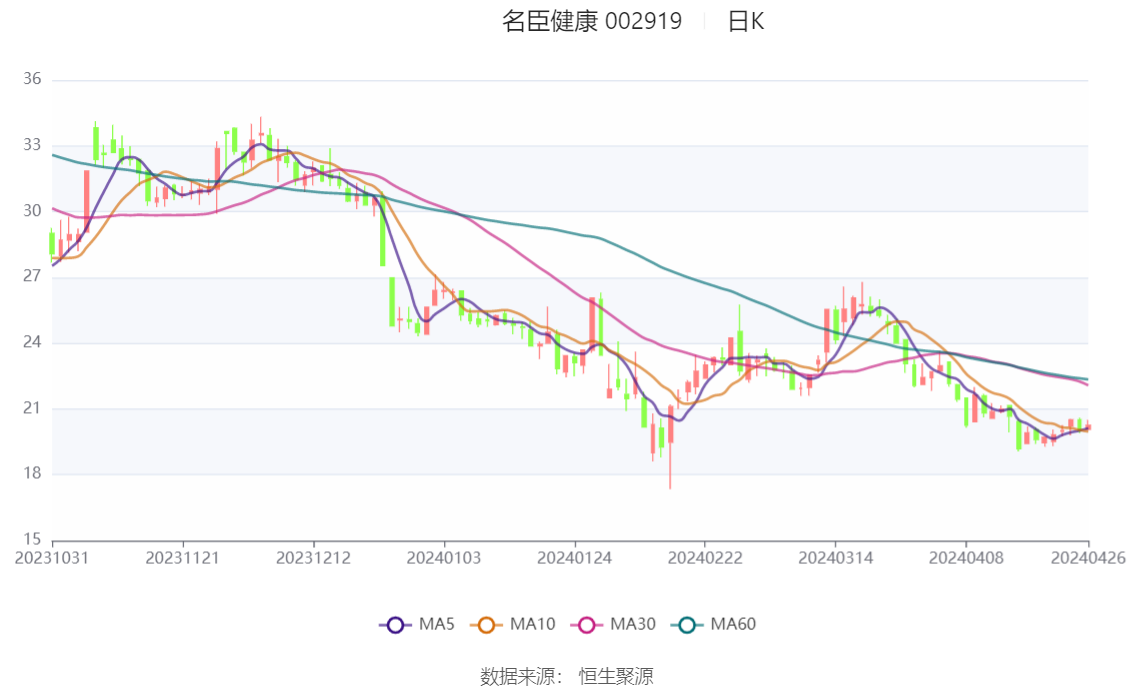Viewport: 1134px width, 689px height.
Task: Disable the MA30 series via legend text
Action: click(633, 625)
